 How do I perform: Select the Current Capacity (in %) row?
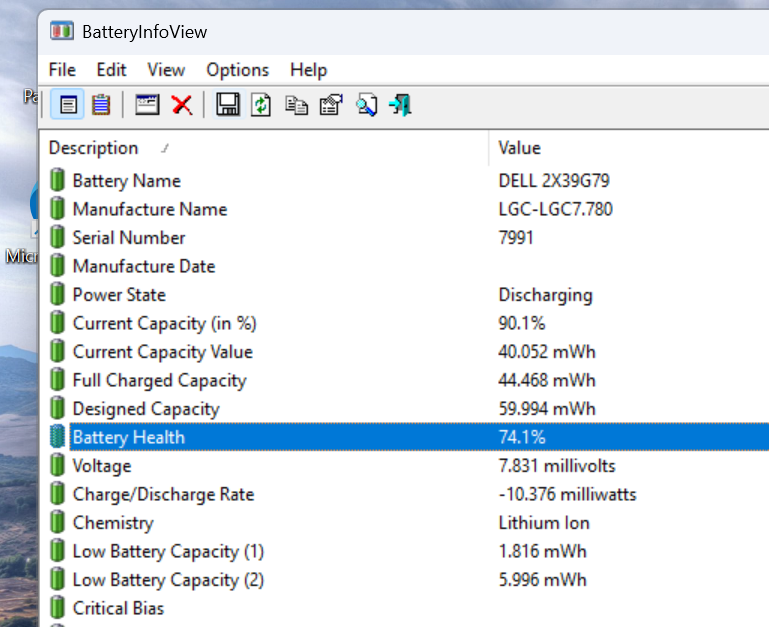[404, 323]
